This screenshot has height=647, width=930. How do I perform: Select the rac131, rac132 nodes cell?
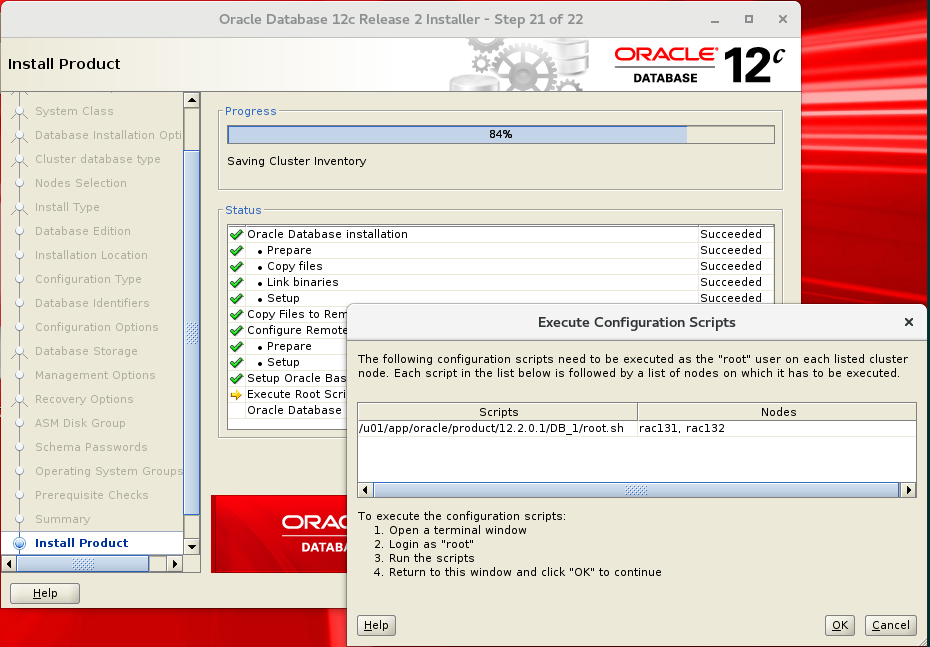coord(777,428)
